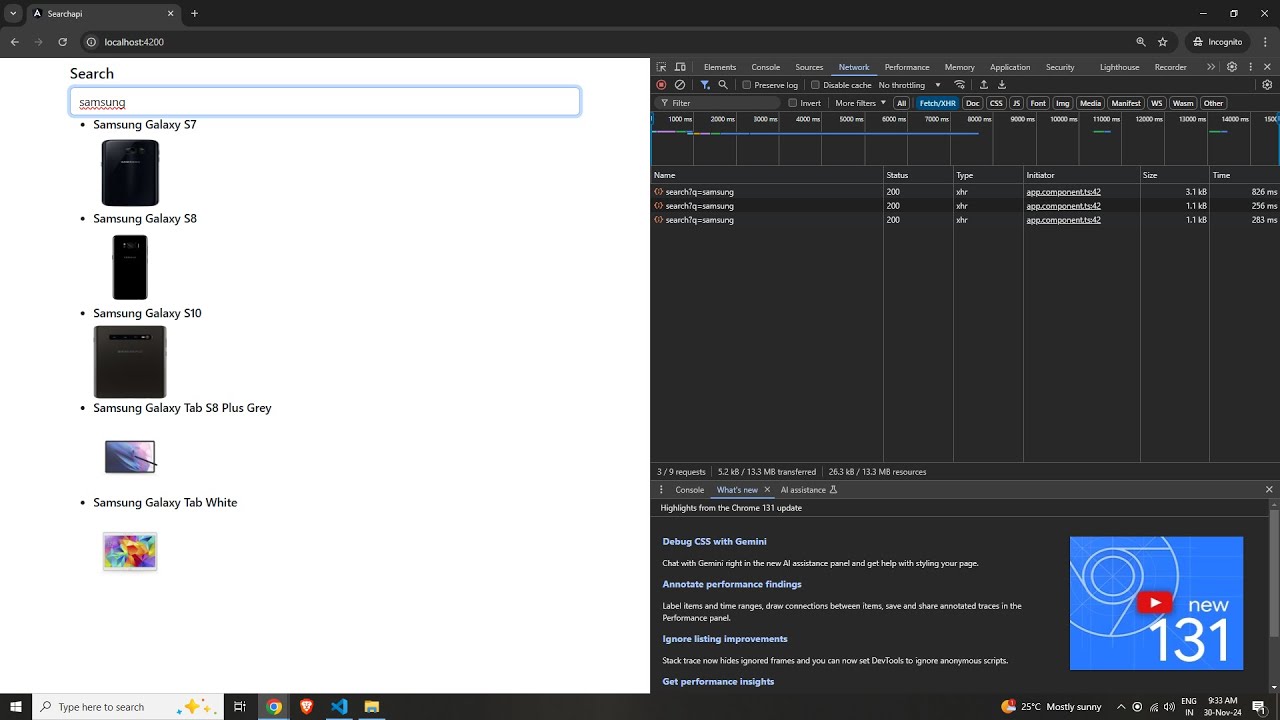Viewport: 1280px width, 720px height.
Task: Toggle the device toolbar icon
Action: pos(680,67)
